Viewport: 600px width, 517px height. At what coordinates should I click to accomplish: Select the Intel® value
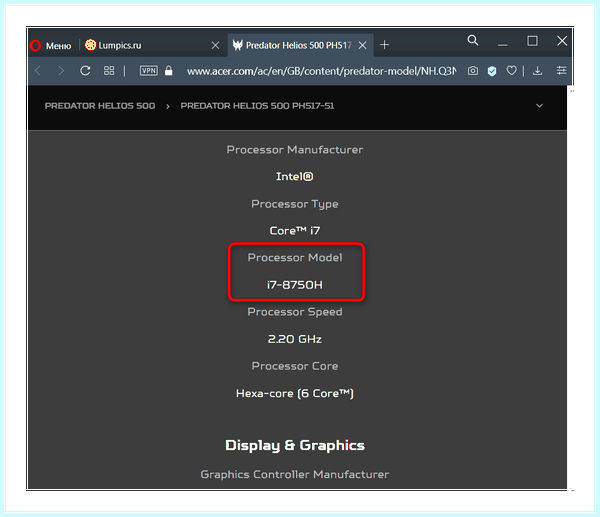click(295, 176)
